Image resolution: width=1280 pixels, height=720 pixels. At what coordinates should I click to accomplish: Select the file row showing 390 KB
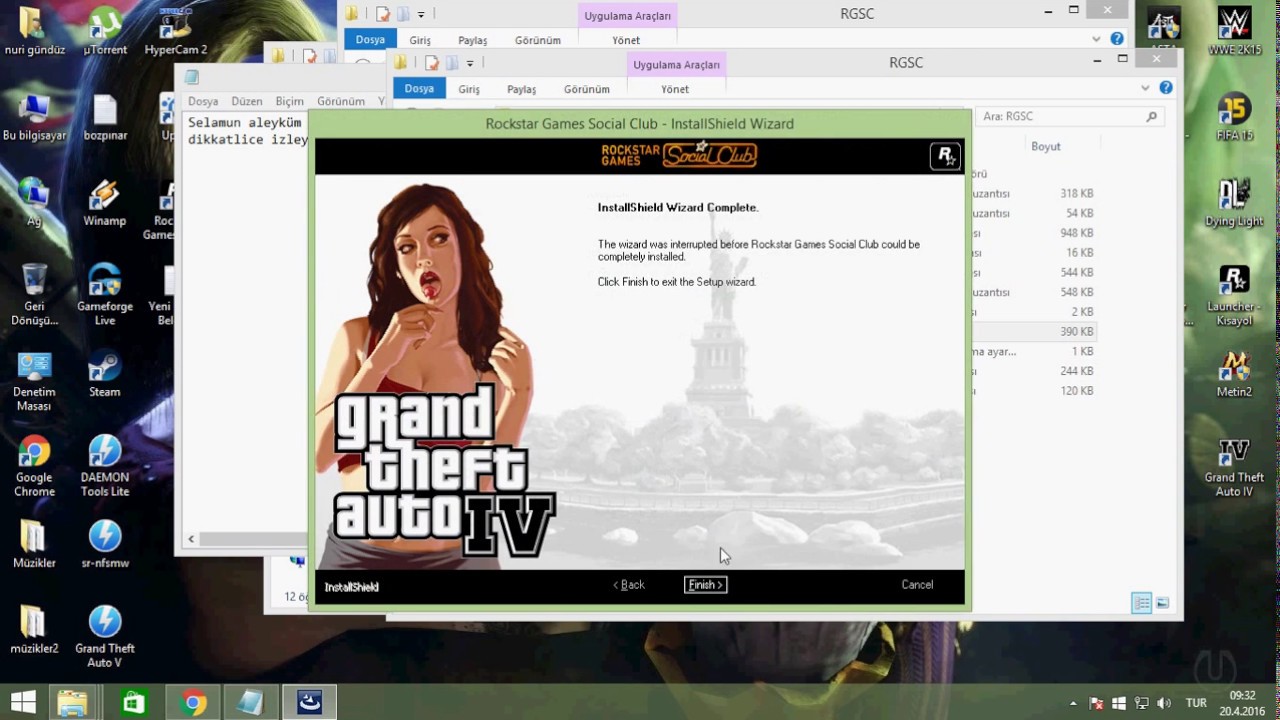[1035, 331]
